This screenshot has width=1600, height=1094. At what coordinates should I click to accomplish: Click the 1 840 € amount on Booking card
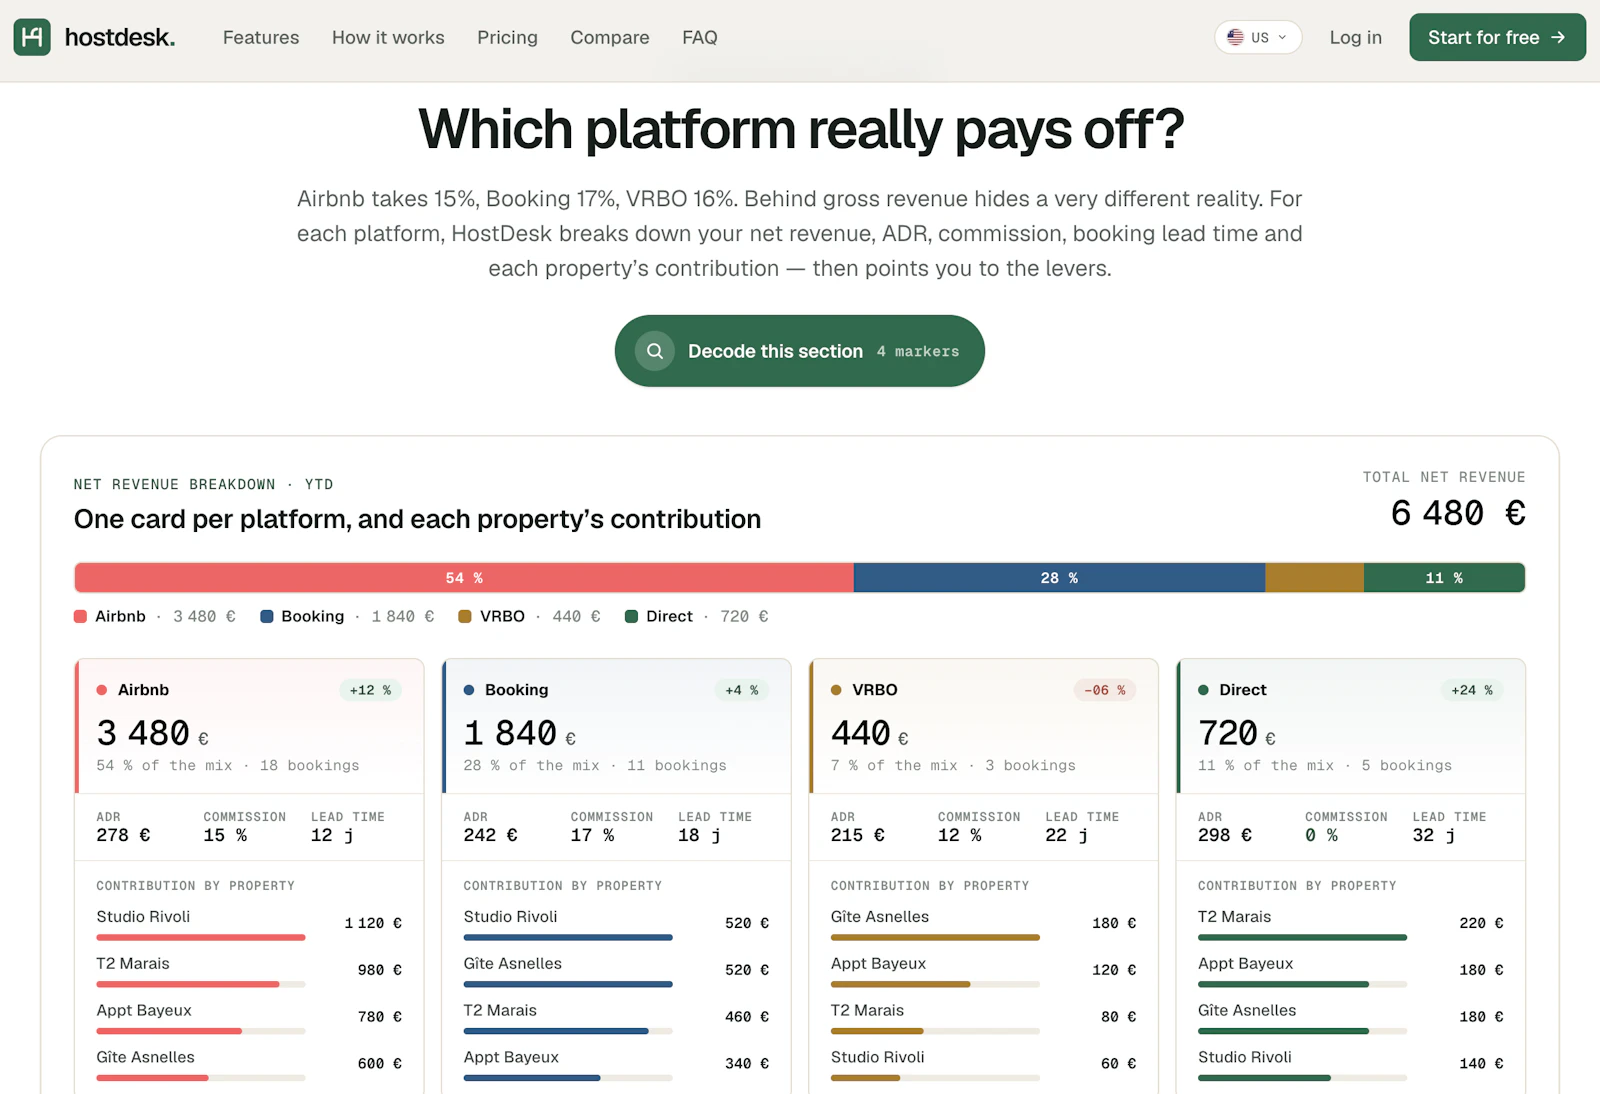tap(519, 733)
